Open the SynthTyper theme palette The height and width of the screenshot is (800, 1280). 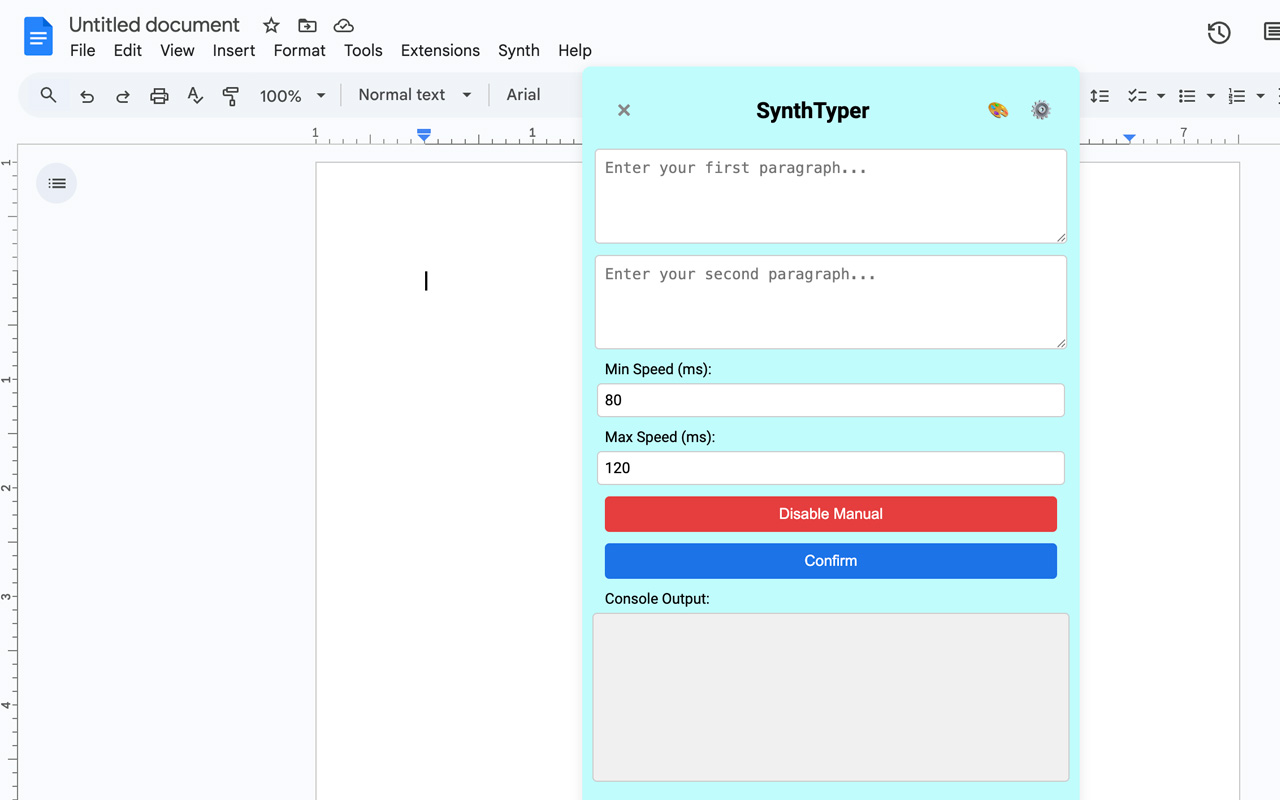997,110
